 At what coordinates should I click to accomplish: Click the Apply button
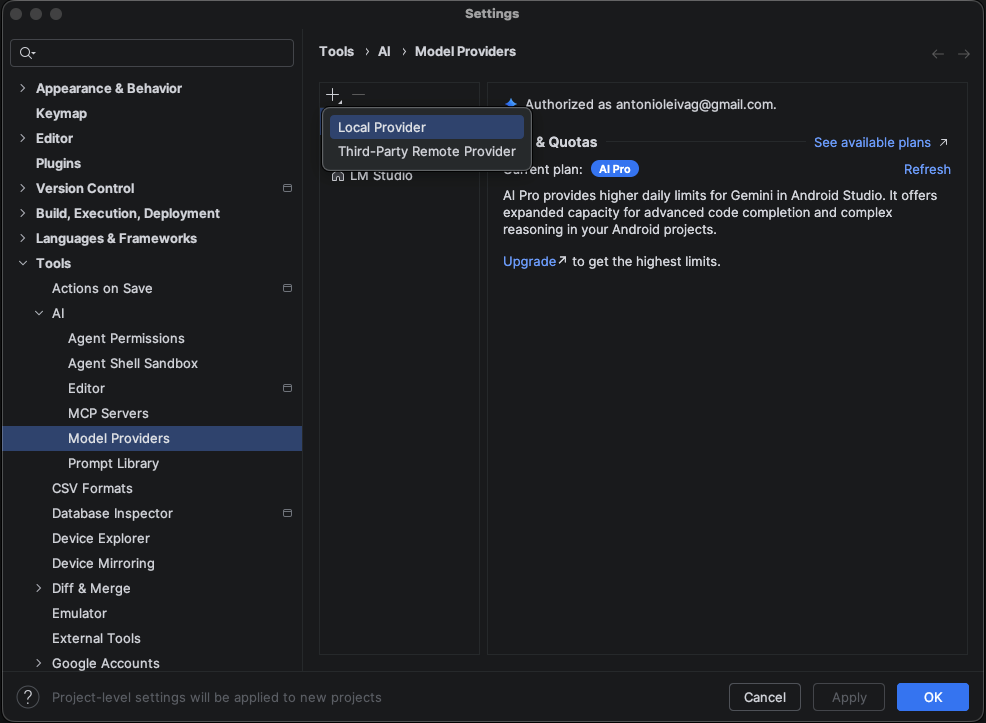849,697
